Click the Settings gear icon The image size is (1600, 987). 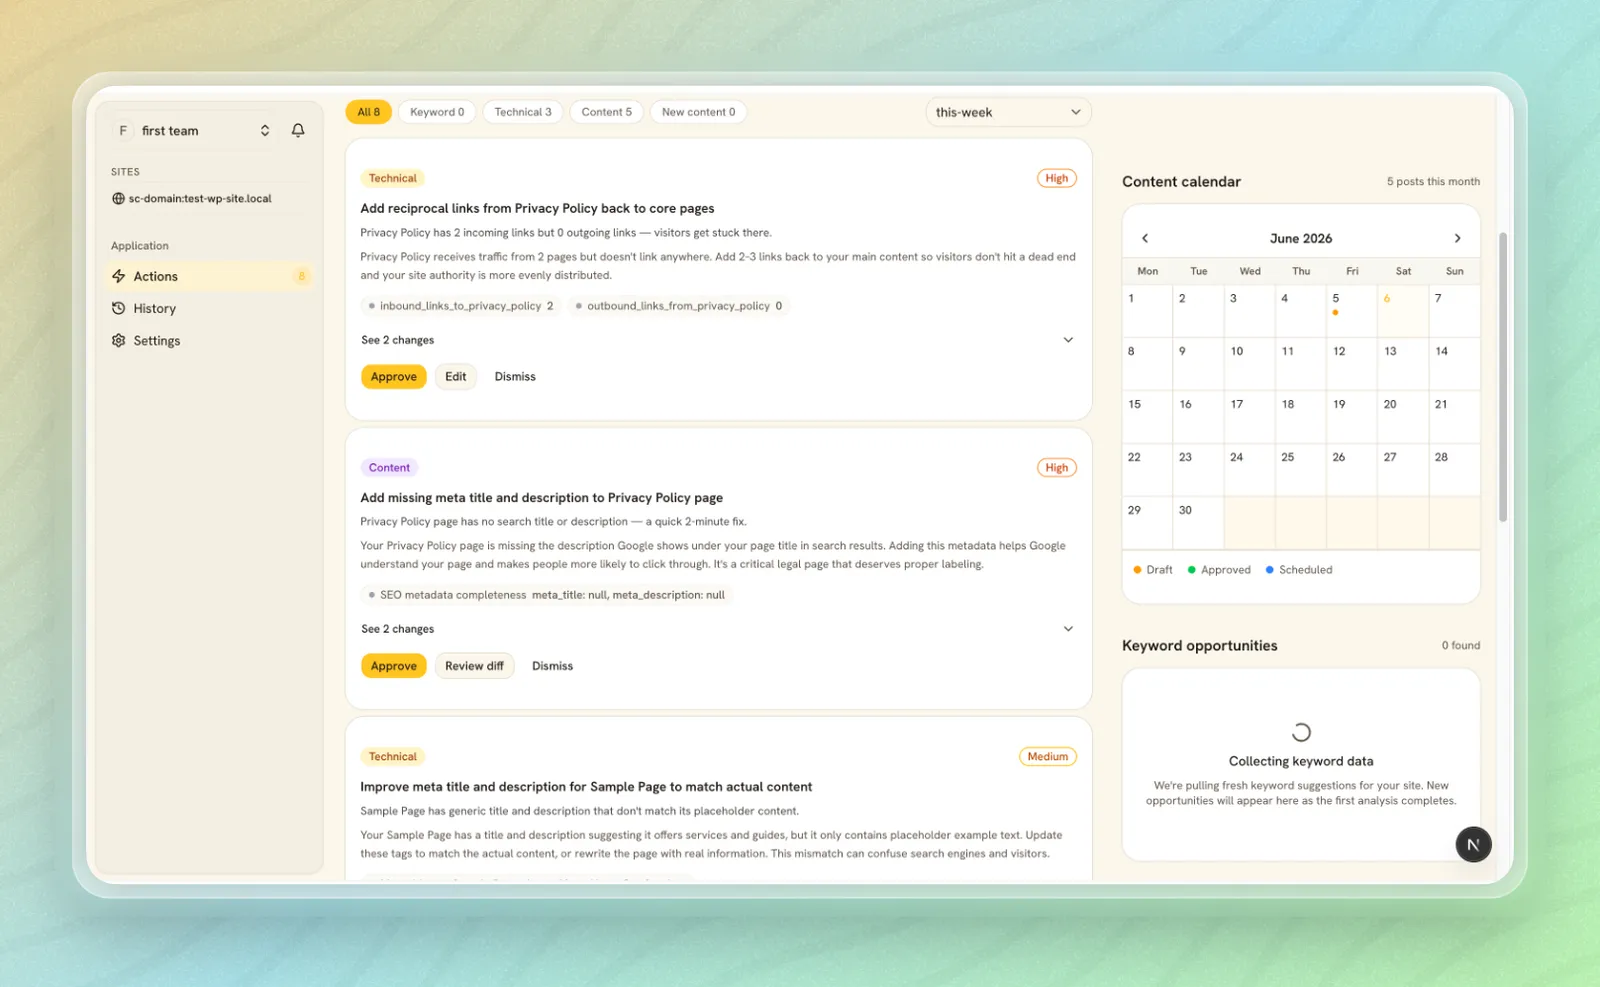pos(119,340)
